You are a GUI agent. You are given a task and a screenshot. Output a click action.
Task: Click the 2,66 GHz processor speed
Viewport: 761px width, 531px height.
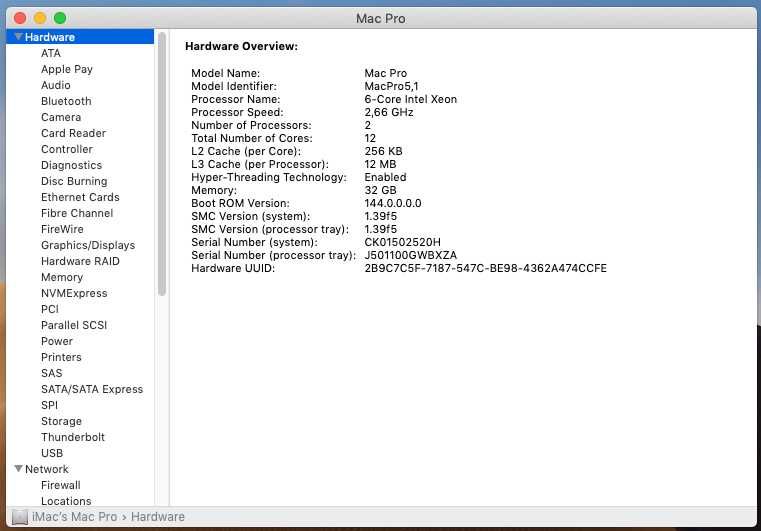[x=389, y=113]
